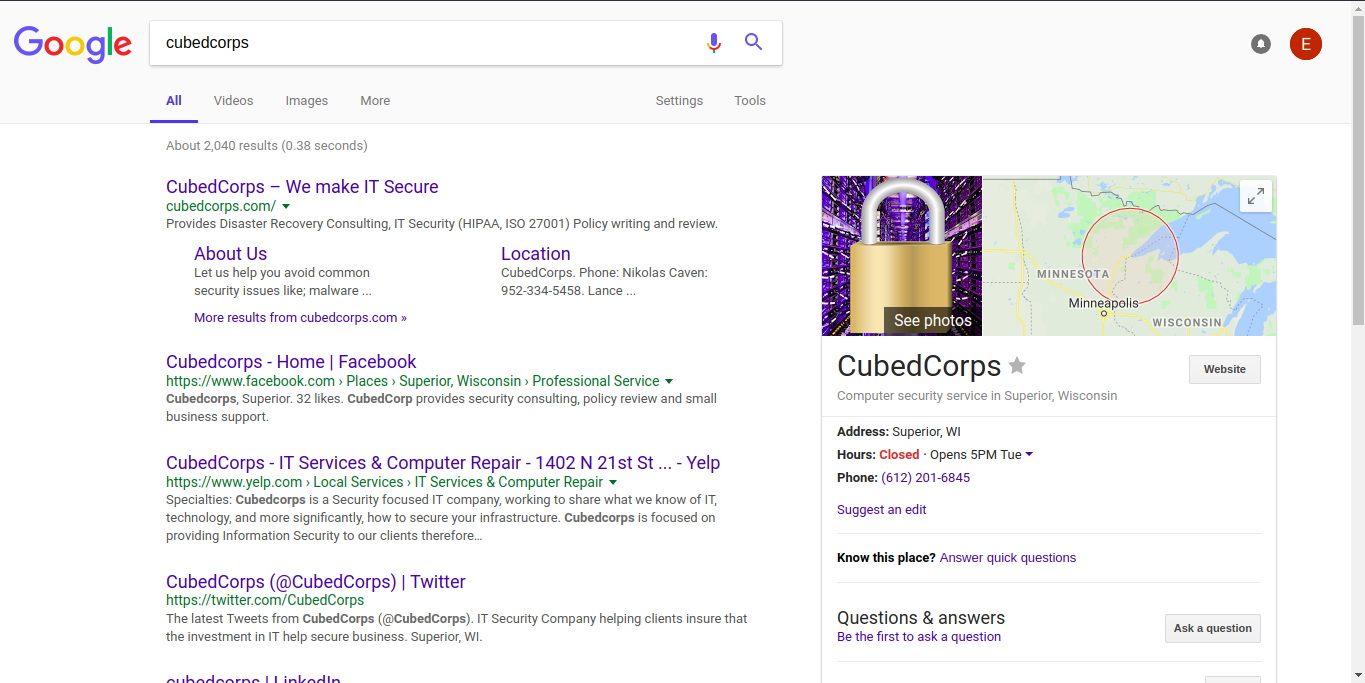Select the All search tab
This screenshot has height=683, width=1365.
tap(174, 101)
